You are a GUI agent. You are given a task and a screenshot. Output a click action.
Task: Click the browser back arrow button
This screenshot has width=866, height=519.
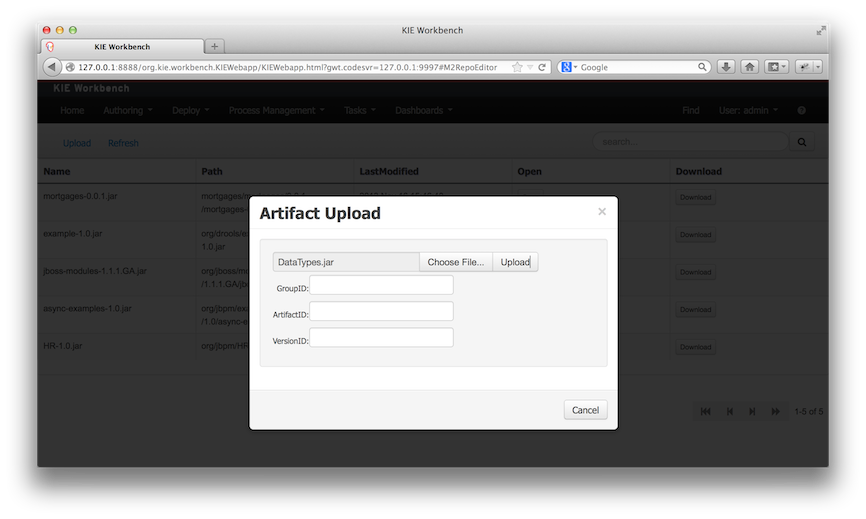[x=52, y=67]
